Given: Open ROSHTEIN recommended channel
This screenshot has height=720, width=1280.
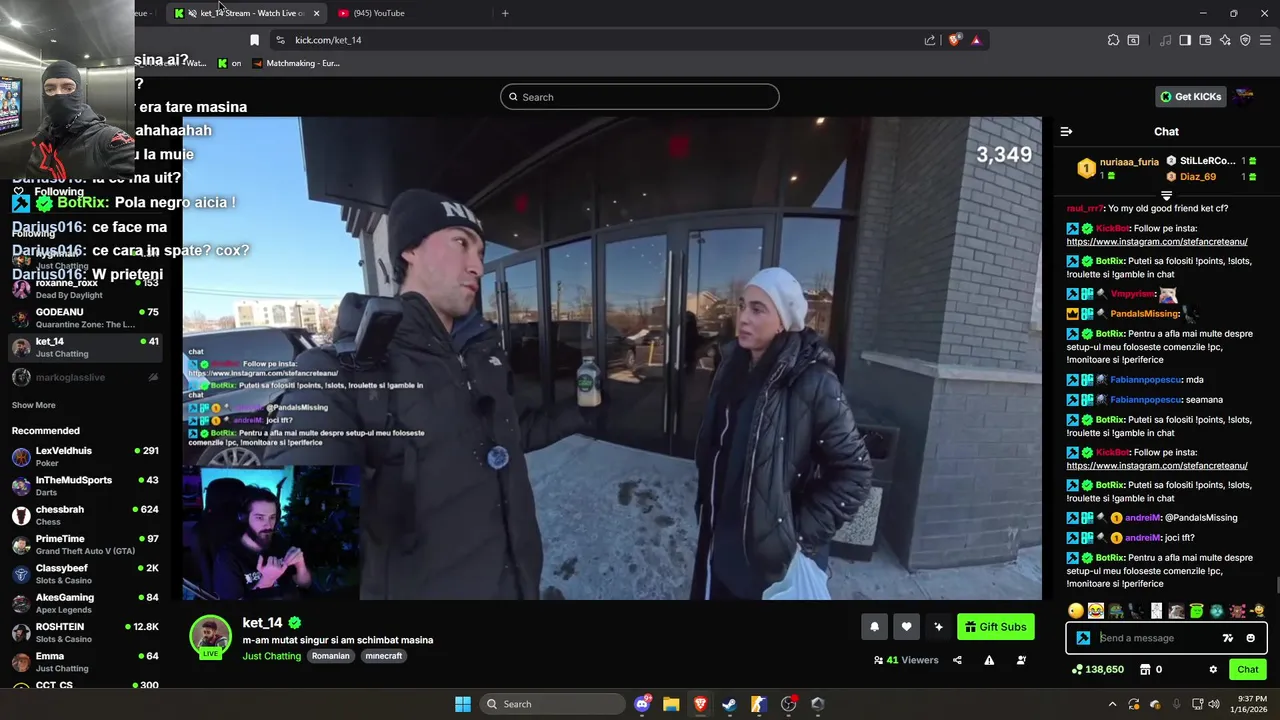Looking at the screenshot, I should (x=84, y=633).
